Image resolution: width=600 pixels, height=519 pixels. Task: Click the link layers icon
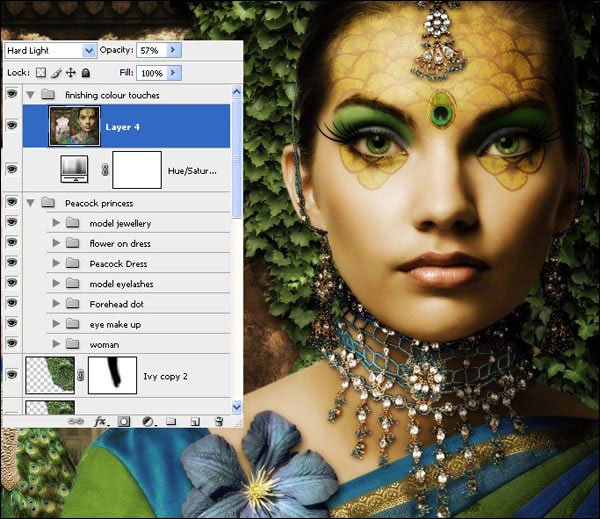point(75,421)
